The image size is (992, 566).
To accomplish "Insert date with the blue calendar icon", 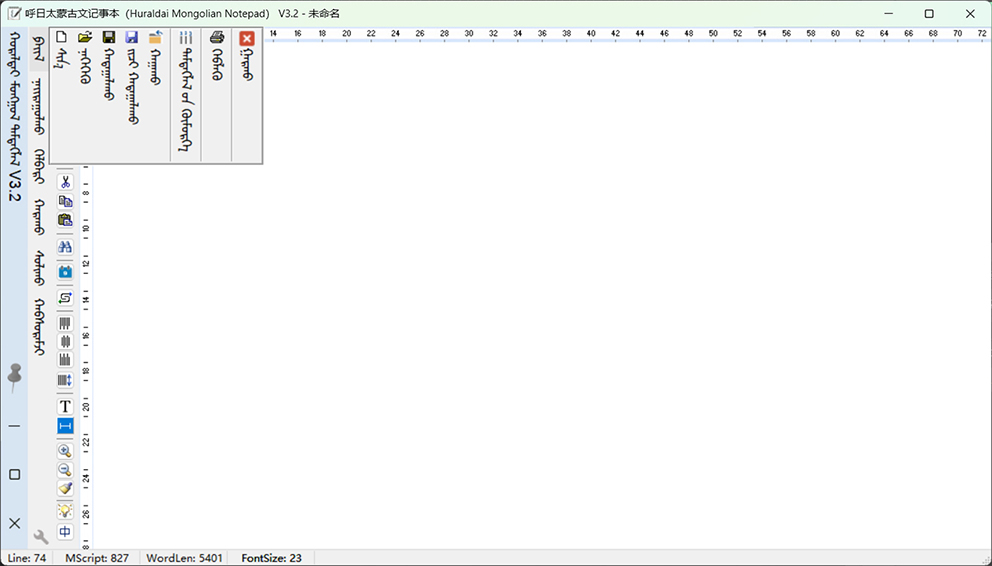I will pyautogui.click(x=65, y=272).
